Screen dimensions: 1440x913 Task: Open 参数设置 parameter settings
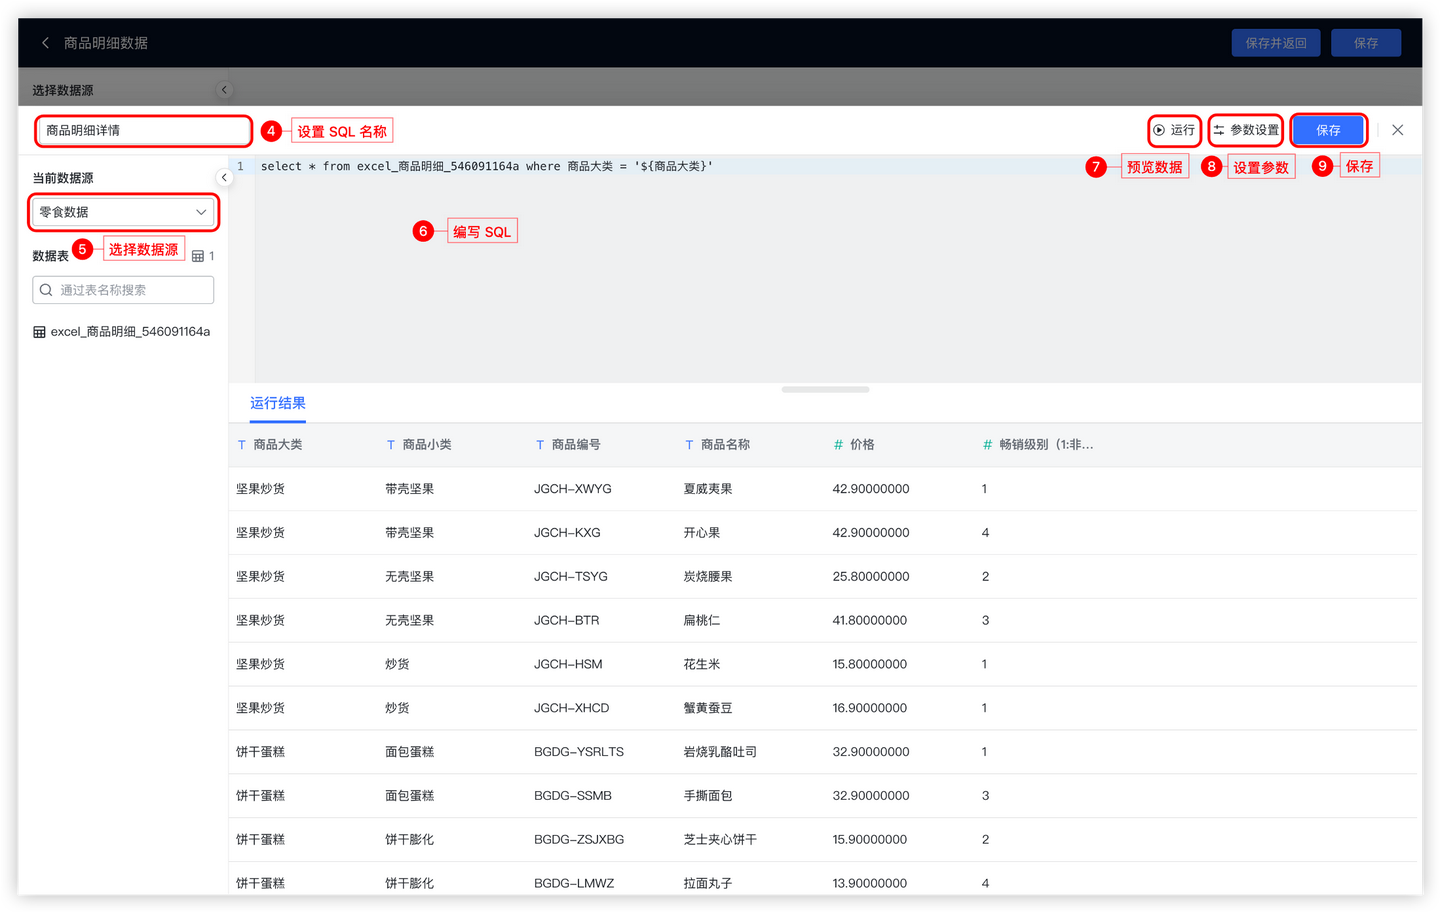(1246, 130)
